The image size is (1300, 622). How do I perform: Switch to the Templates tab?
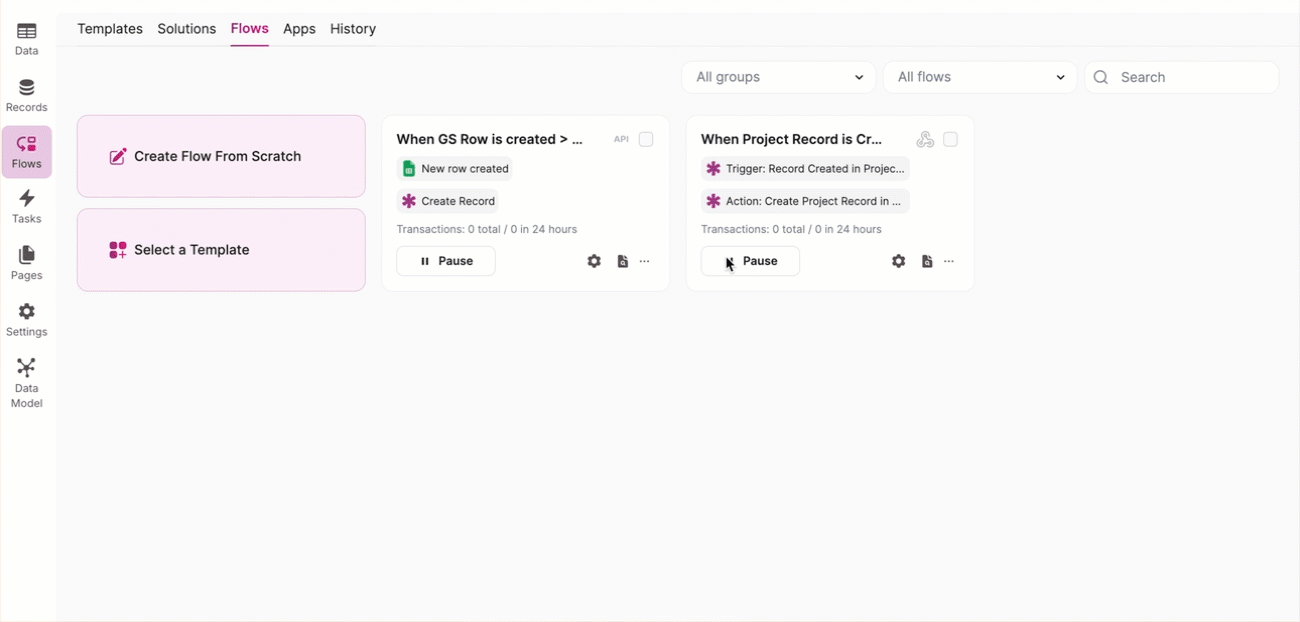click(109, 29)
